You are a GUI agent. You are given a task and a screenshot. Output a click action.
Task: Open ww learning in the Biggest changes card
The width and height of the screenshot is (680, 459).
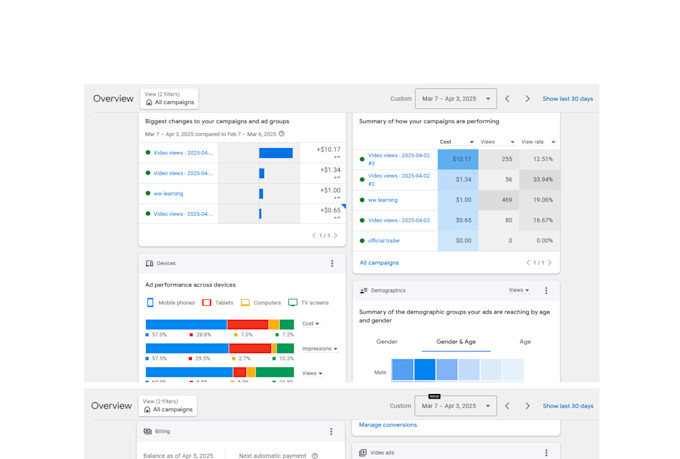tap(168, 193)
